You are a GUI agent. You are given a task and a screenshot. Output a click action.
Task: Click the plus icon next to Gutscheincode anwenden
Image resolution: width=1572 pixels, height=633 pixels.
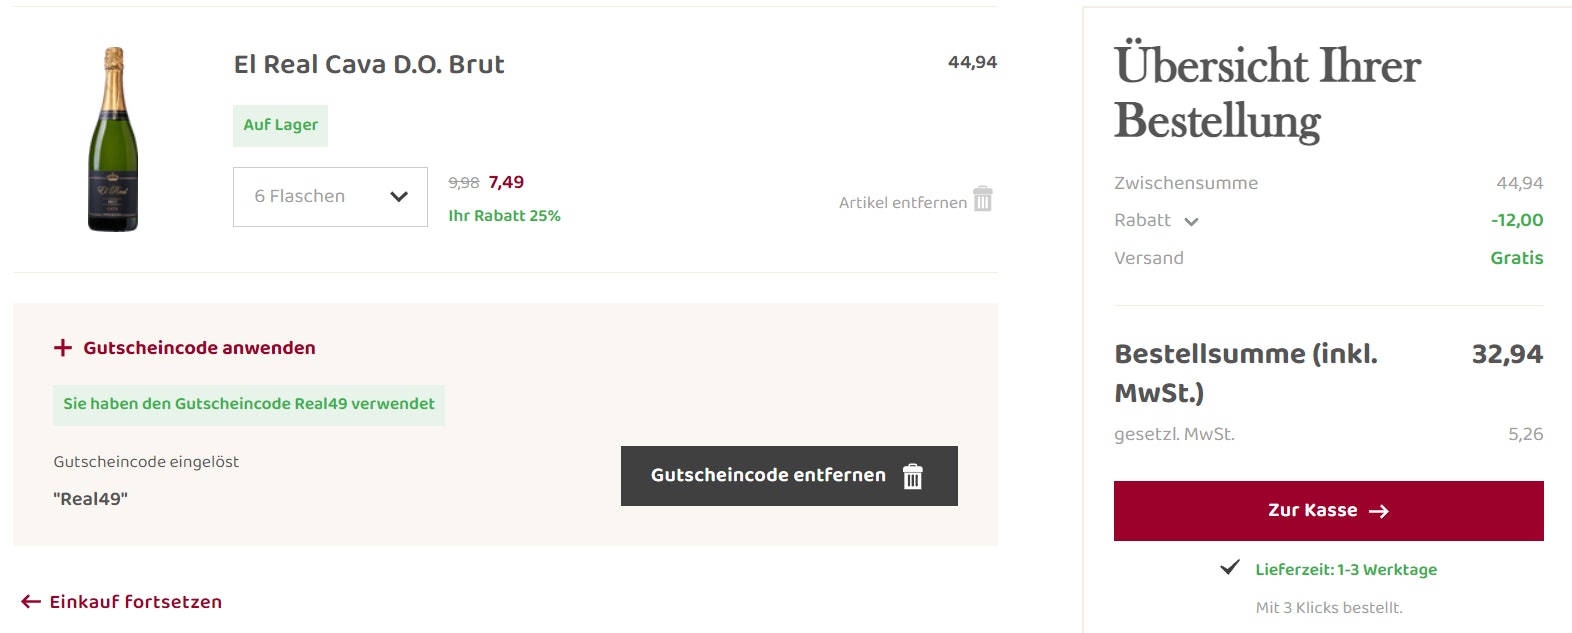click(x=62, y=347)
